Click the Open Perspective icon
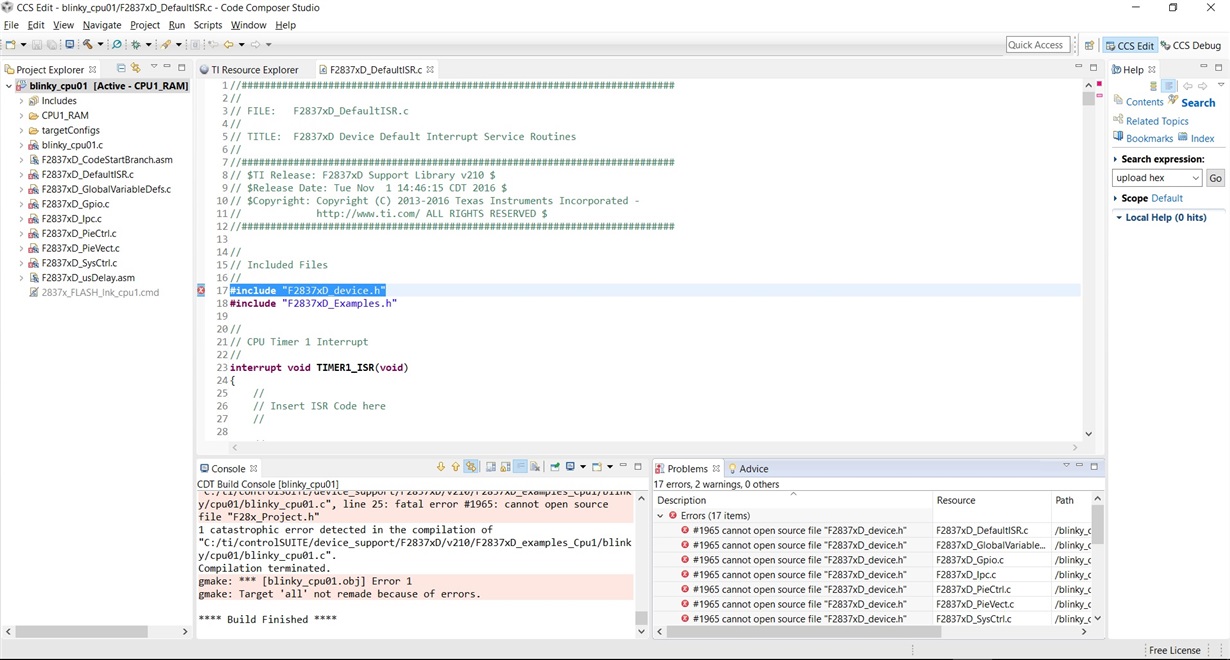Screen dimensions: 1230x660 1089,45
